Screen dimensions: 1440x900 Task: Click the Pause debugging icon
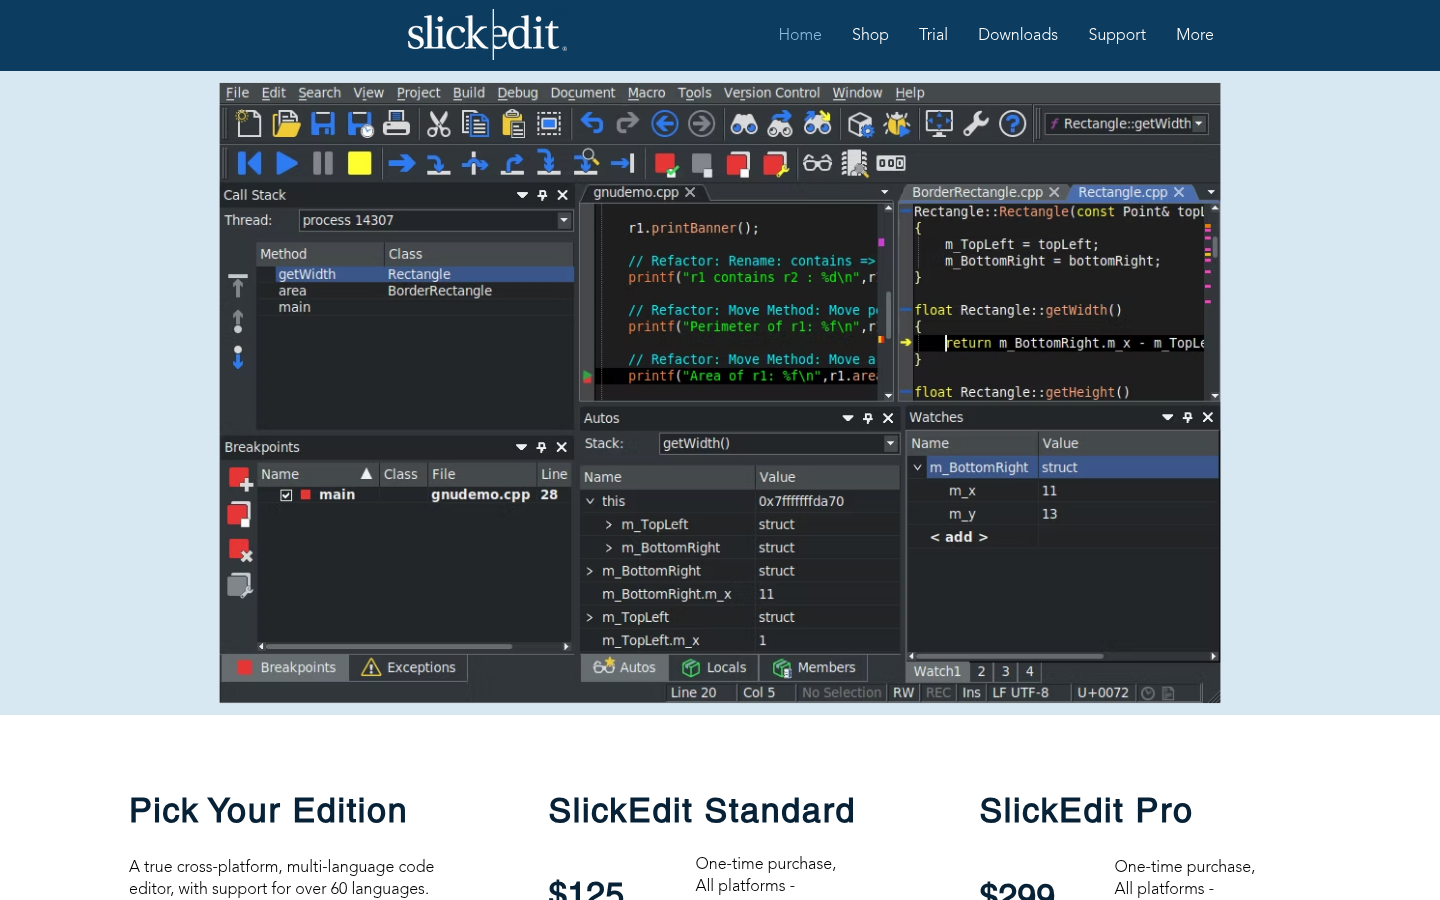pos(323,163)
